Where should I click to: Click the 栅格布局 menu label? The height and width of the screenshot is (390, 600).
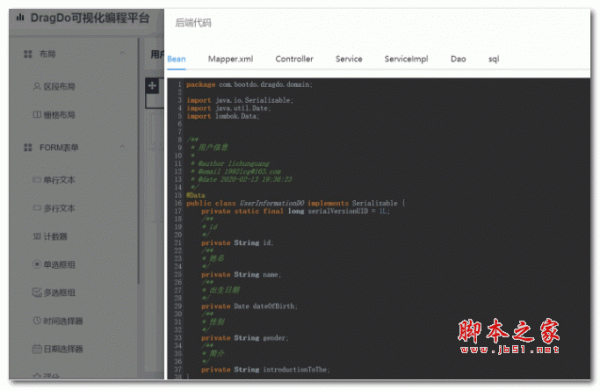click(x=59, y=115)
